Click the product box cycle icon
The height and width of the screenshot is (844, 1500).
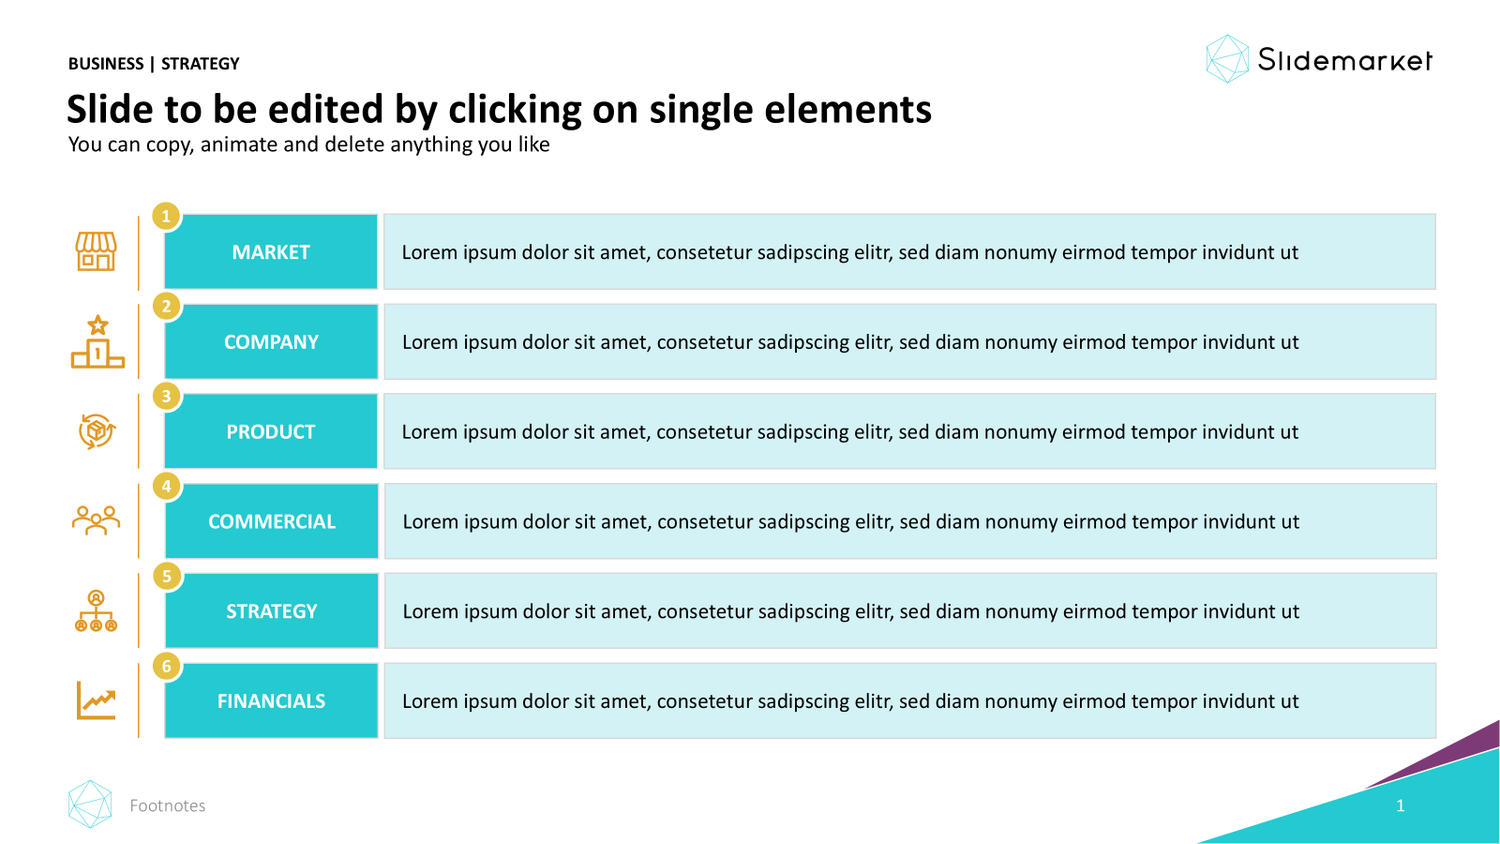click(97, 432)
